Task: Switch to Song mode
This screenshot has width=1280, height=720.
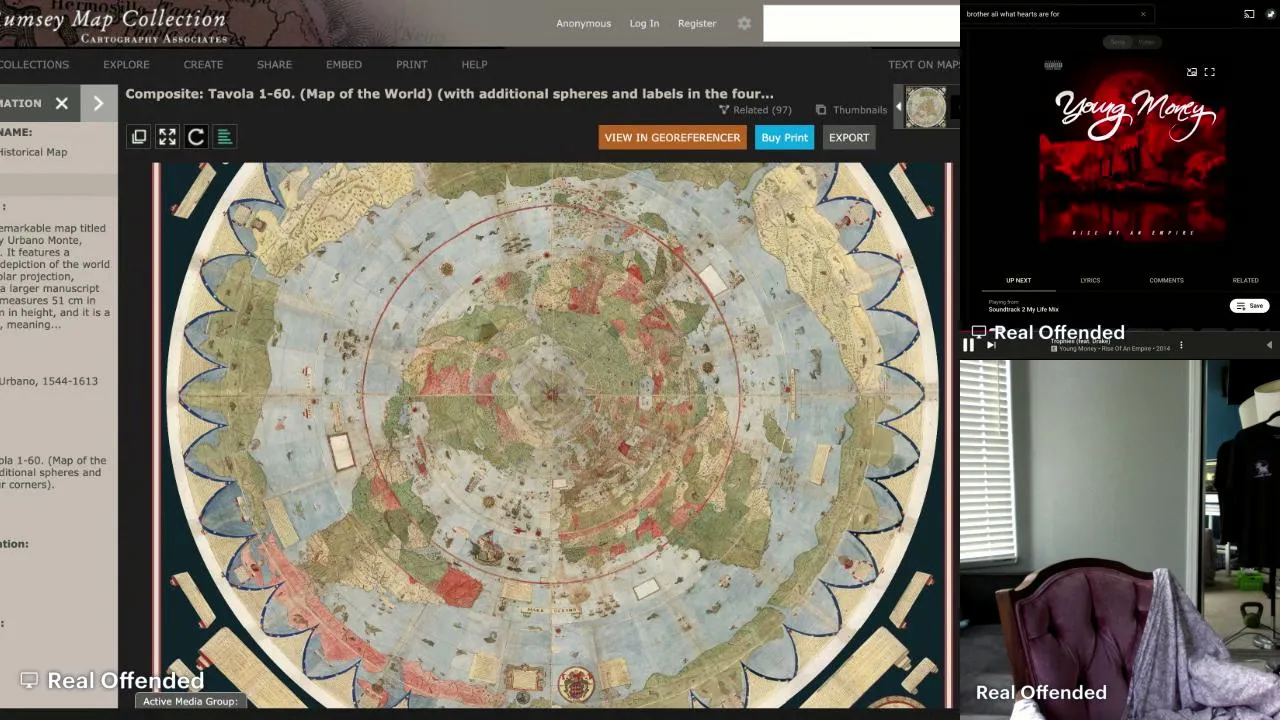Action: (1118, 42)
